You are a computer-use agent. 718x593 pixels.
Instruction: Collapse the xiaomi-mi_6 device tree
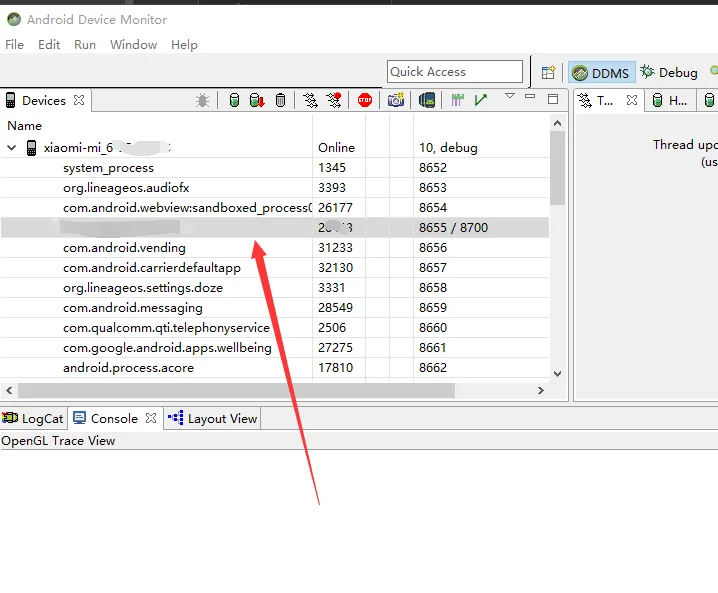[12, 148]
